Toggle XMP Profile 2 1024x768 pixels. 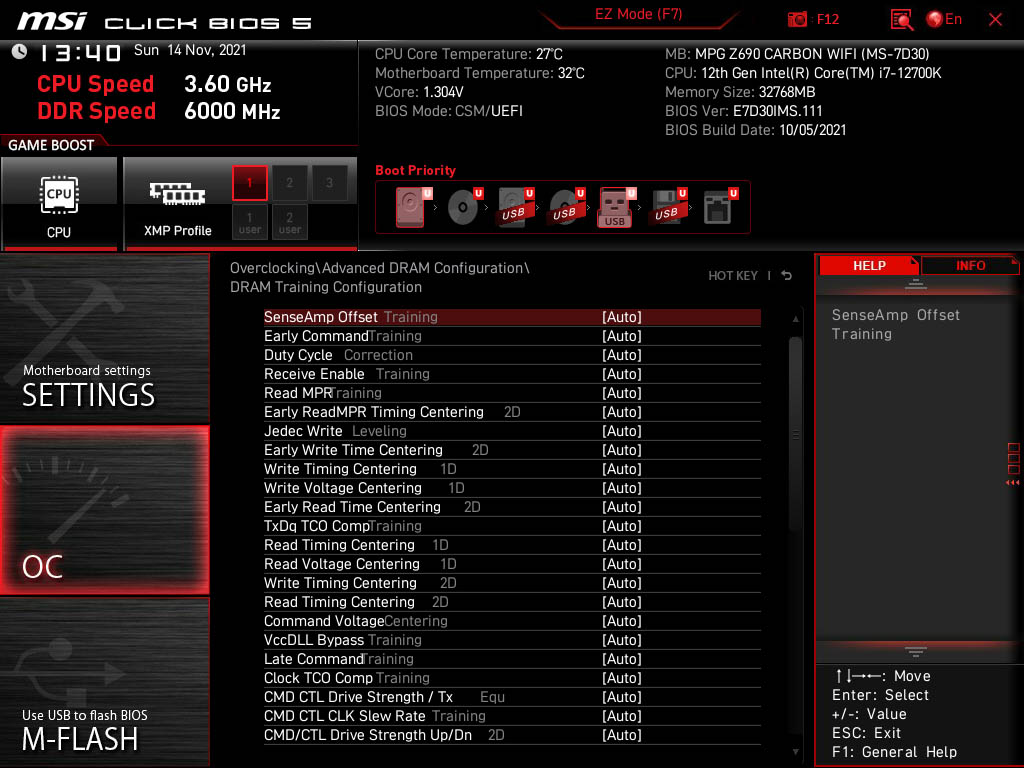tap(290, 183)
